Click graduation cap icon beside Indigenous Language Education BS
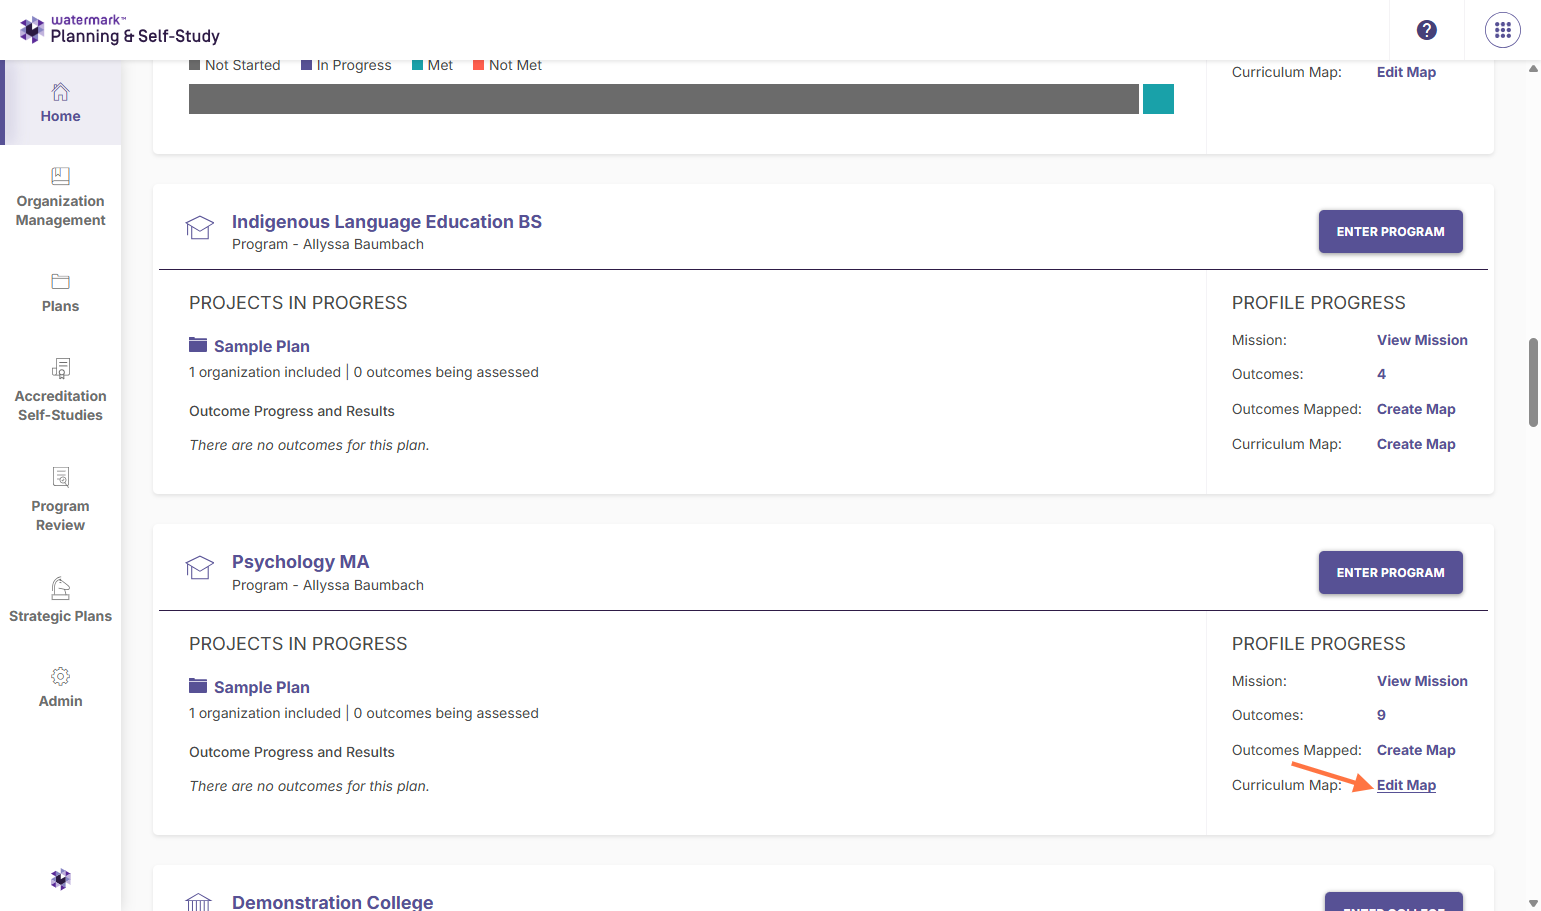The width and height of the screenshot is (1541, 911). pos(200,228)
